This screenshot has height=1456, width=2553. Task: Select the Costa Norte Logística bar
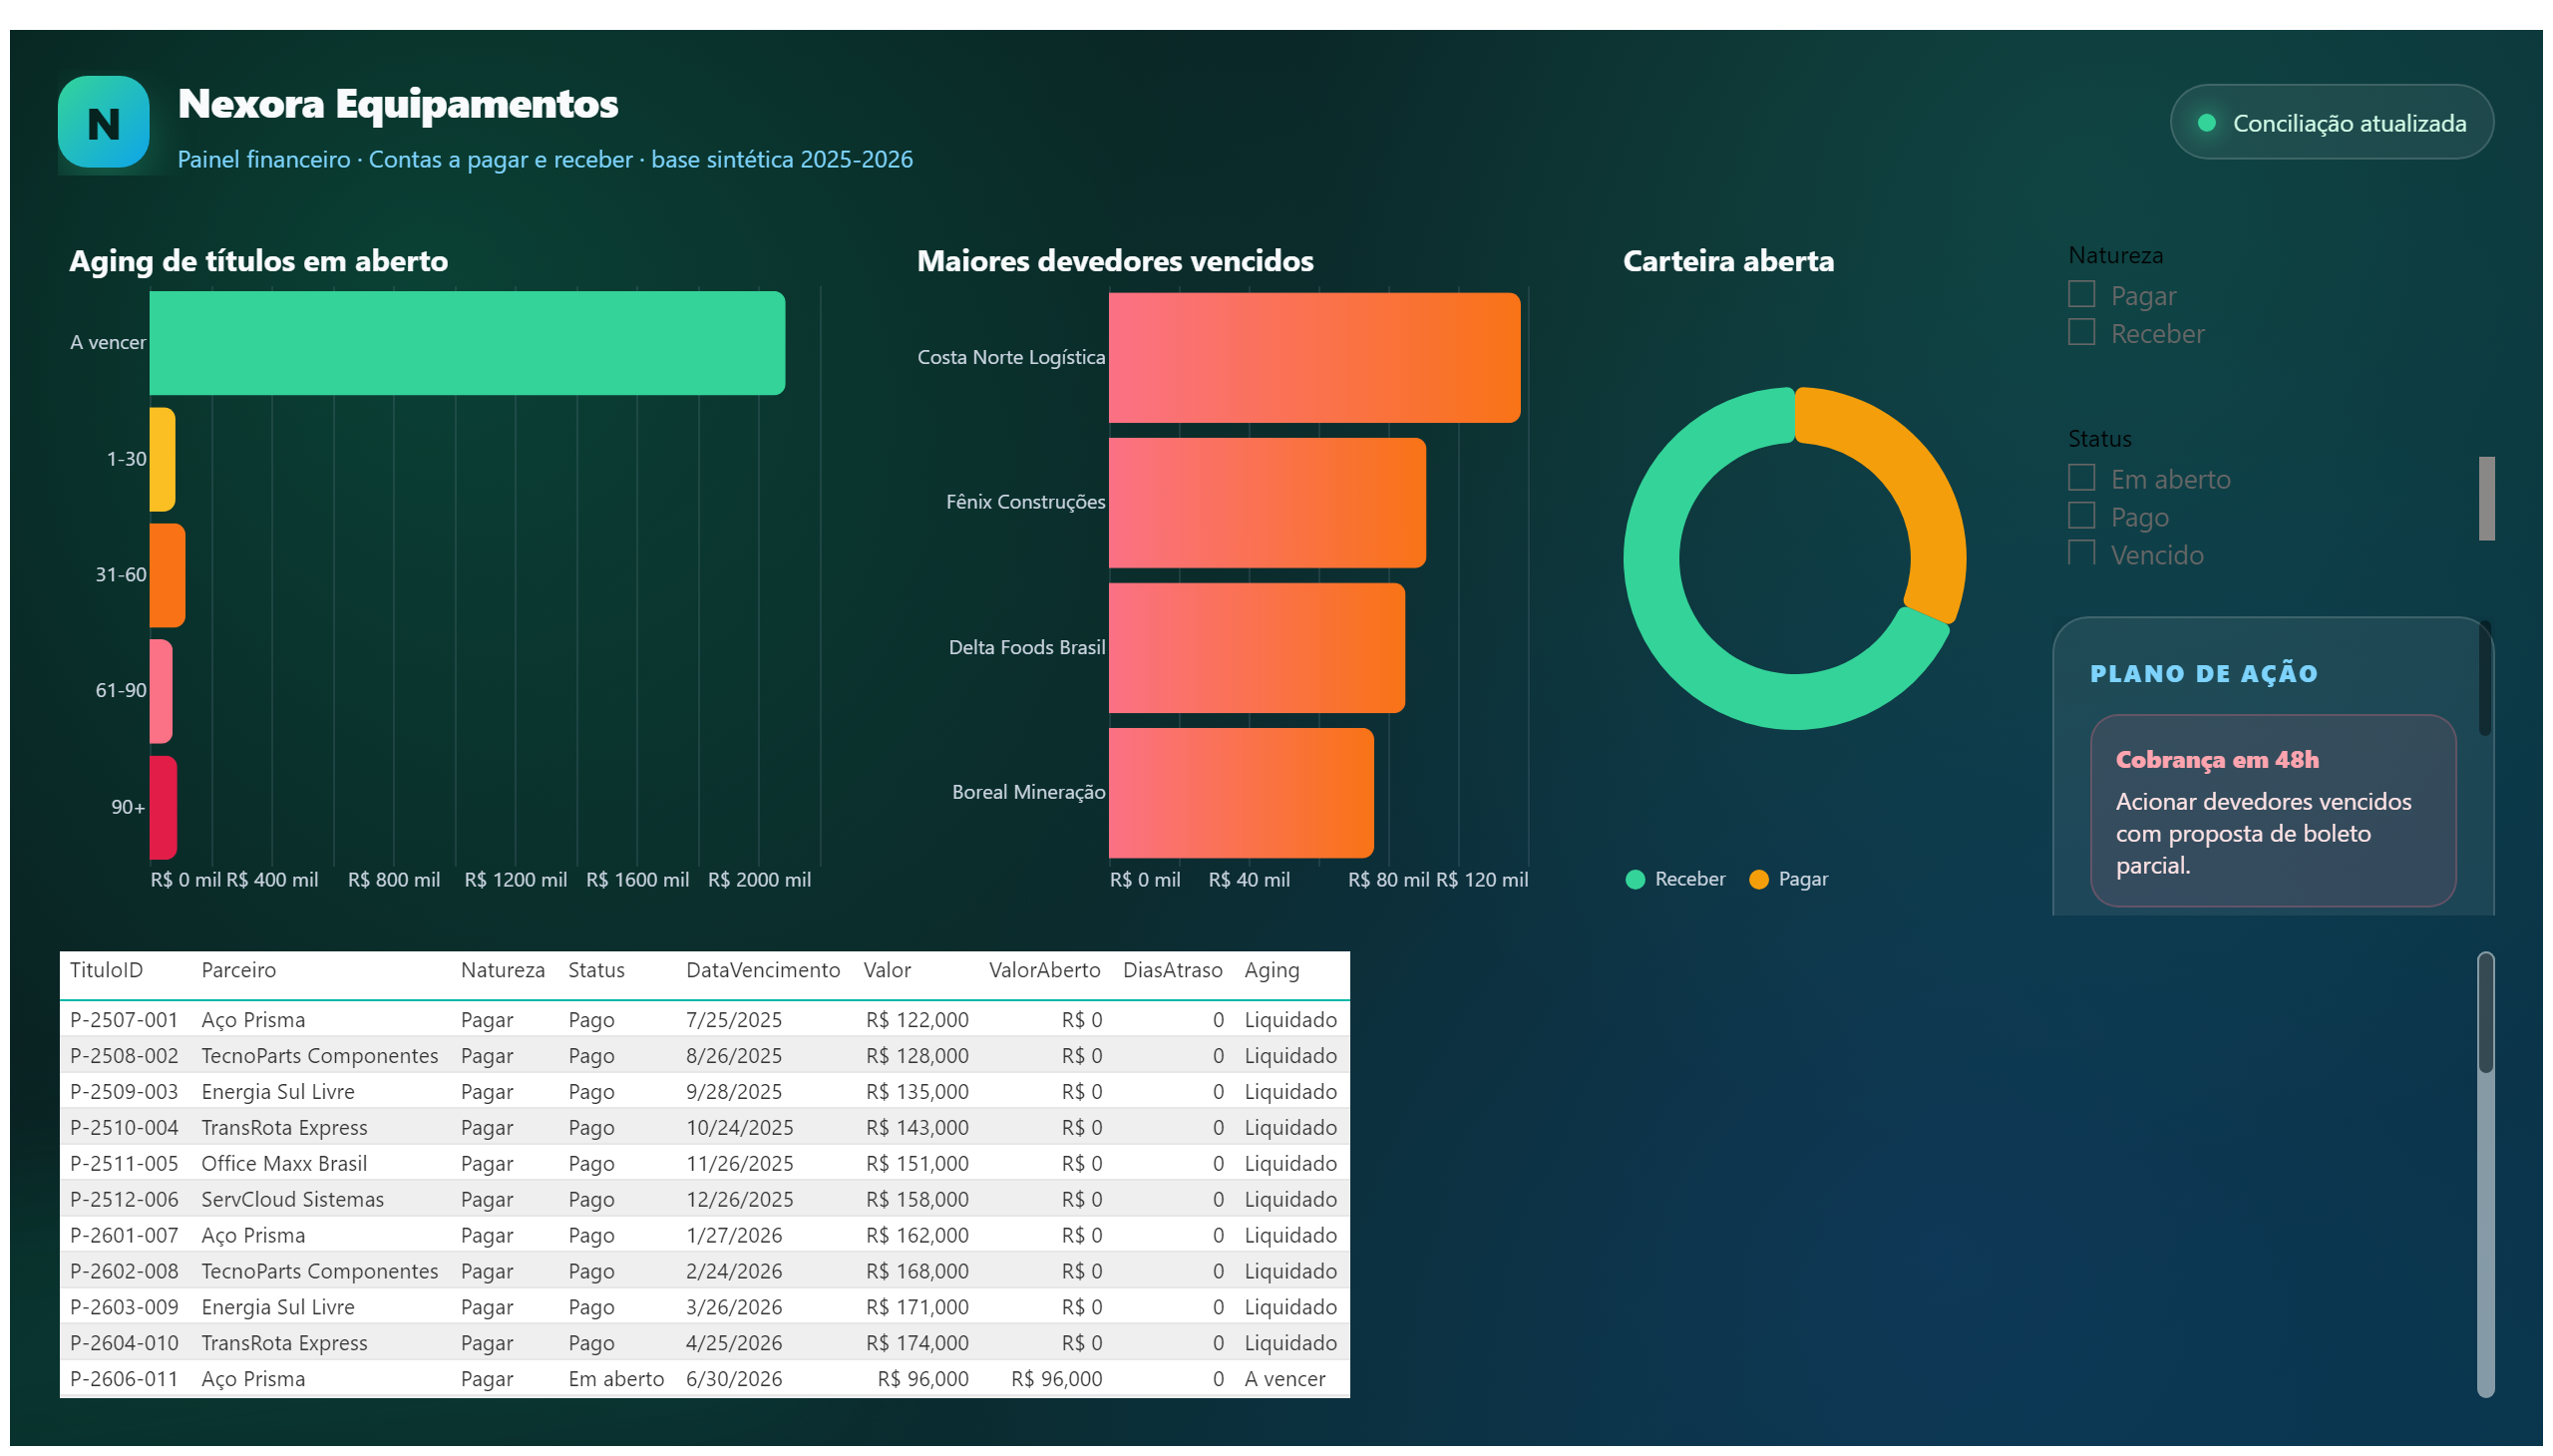(x=1314, y=358)
